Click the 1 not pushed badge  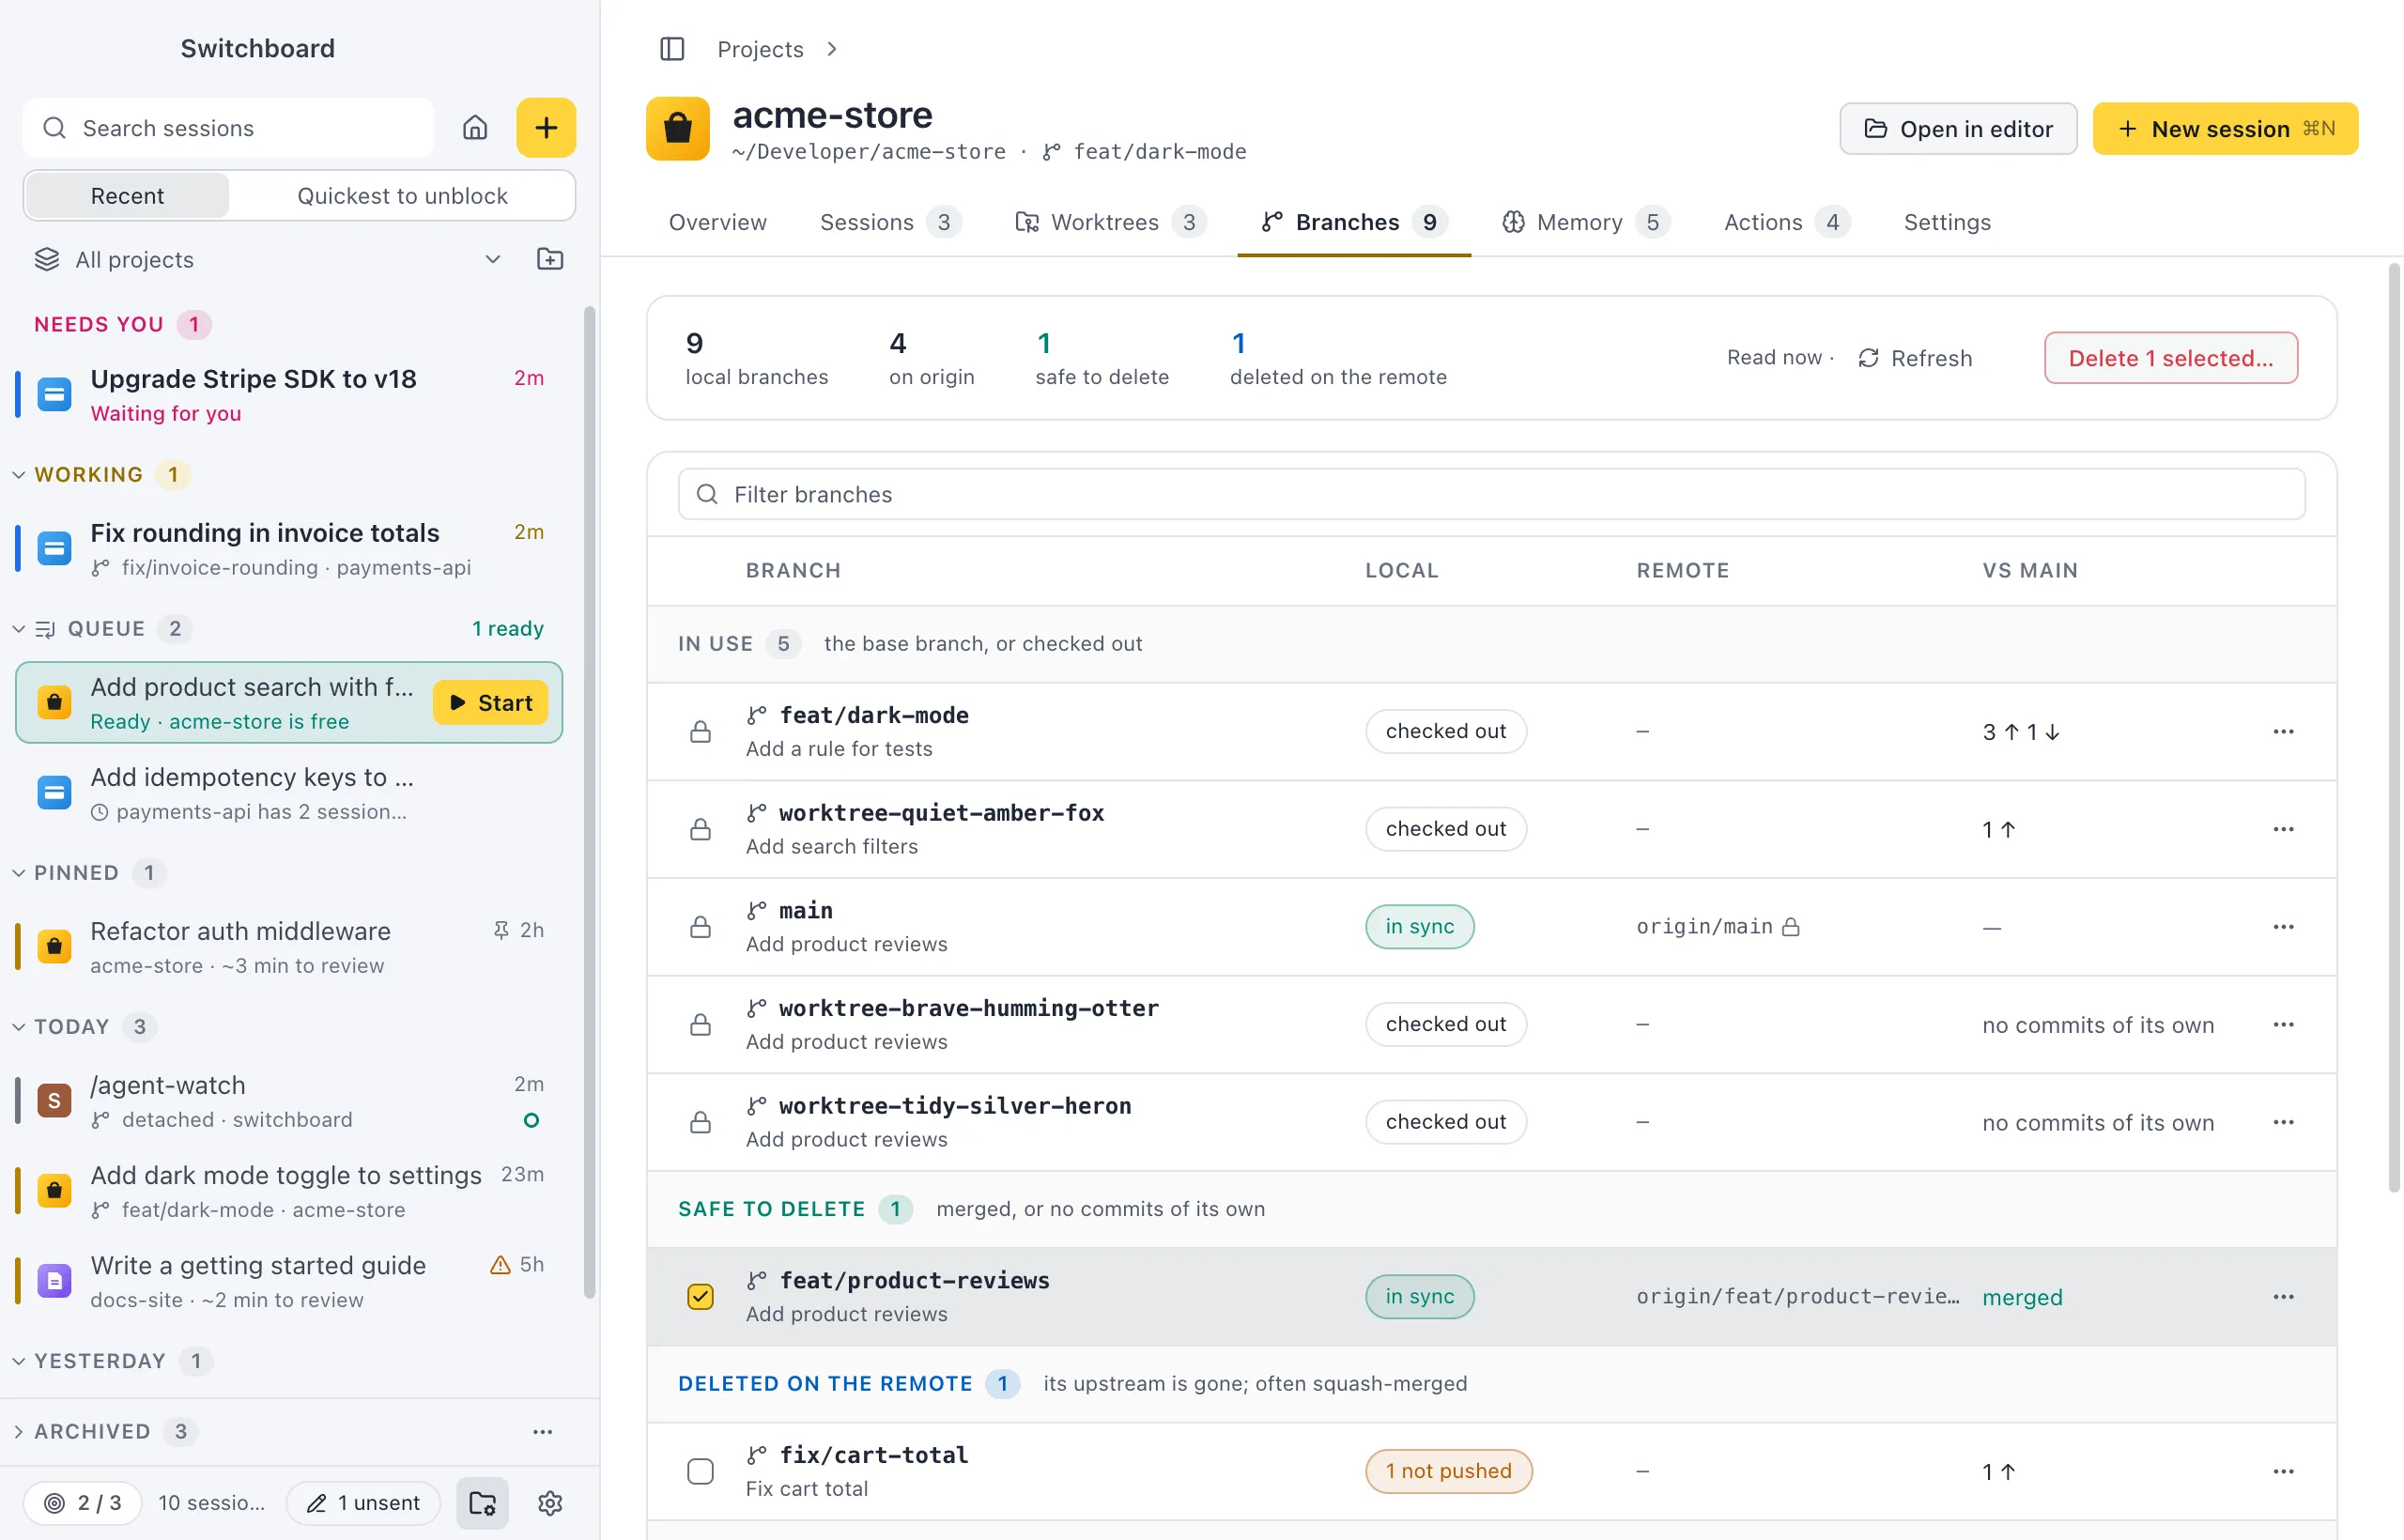pos(1448,1472)
